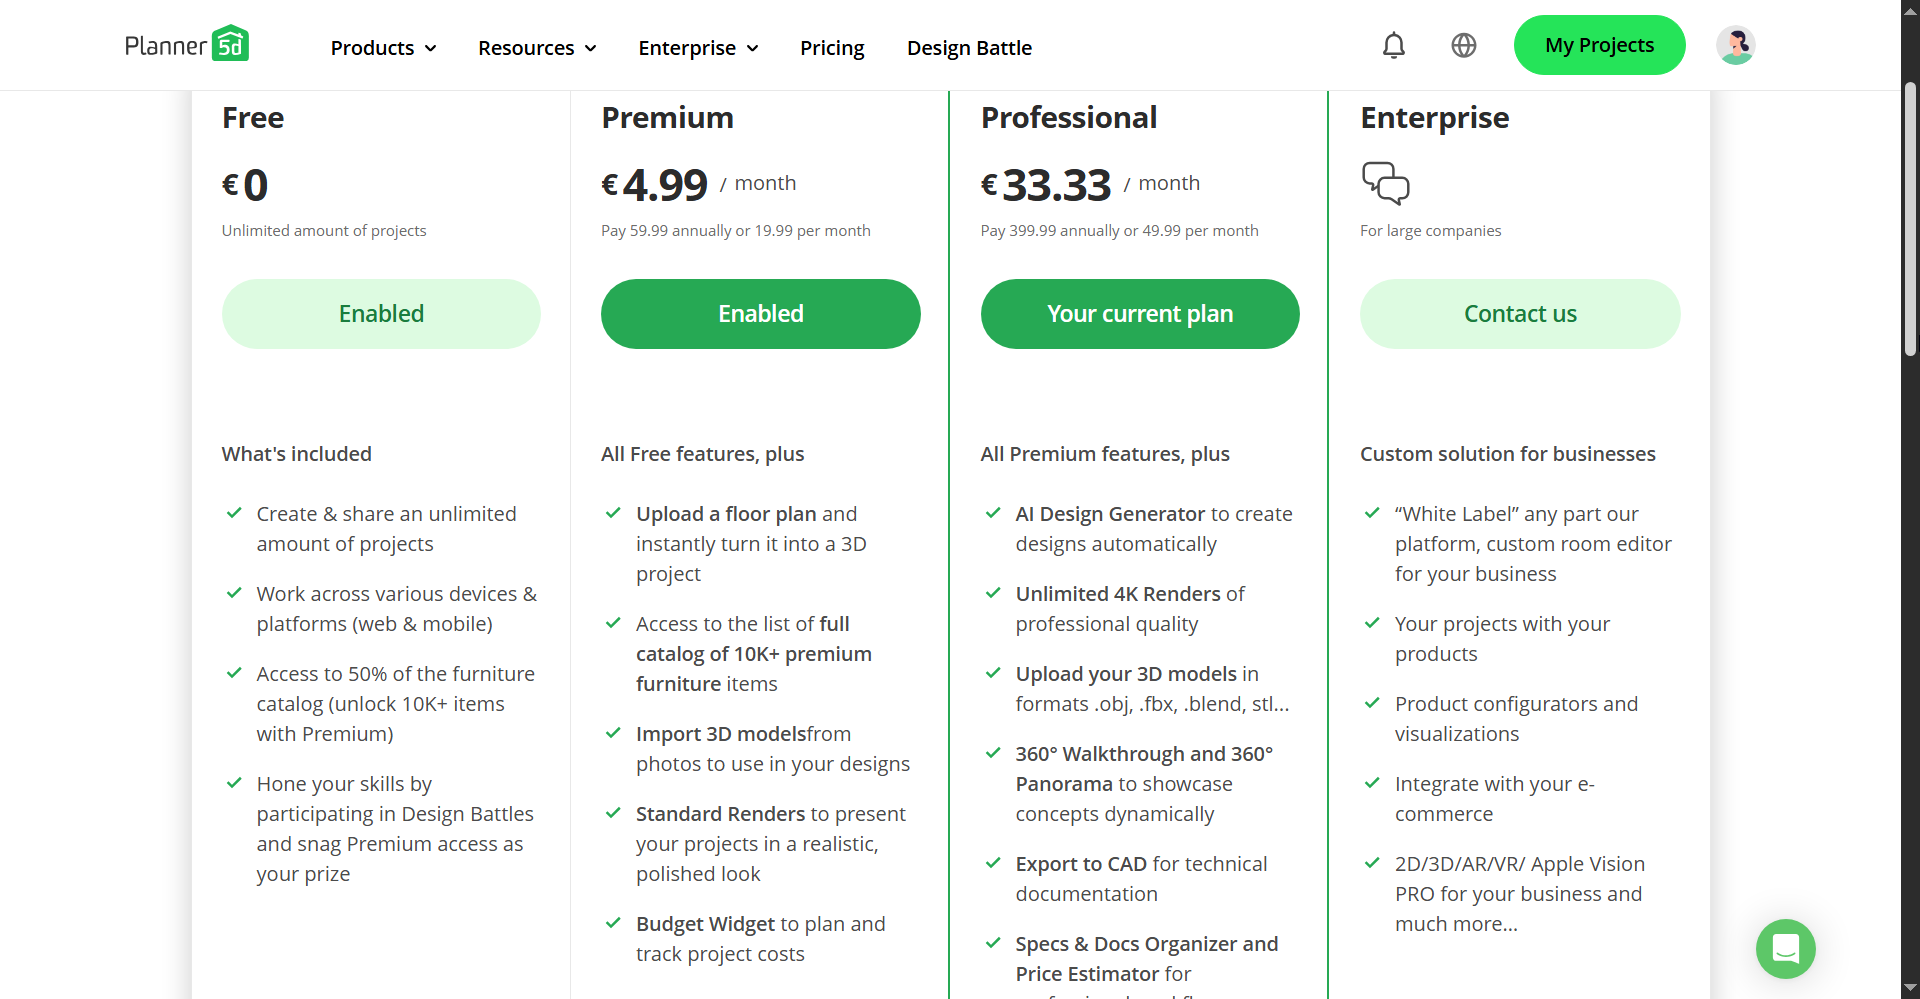1920x999 pixels.
Task: Click the checkmark beside AI Design Generator
Action: coord(993,513)
